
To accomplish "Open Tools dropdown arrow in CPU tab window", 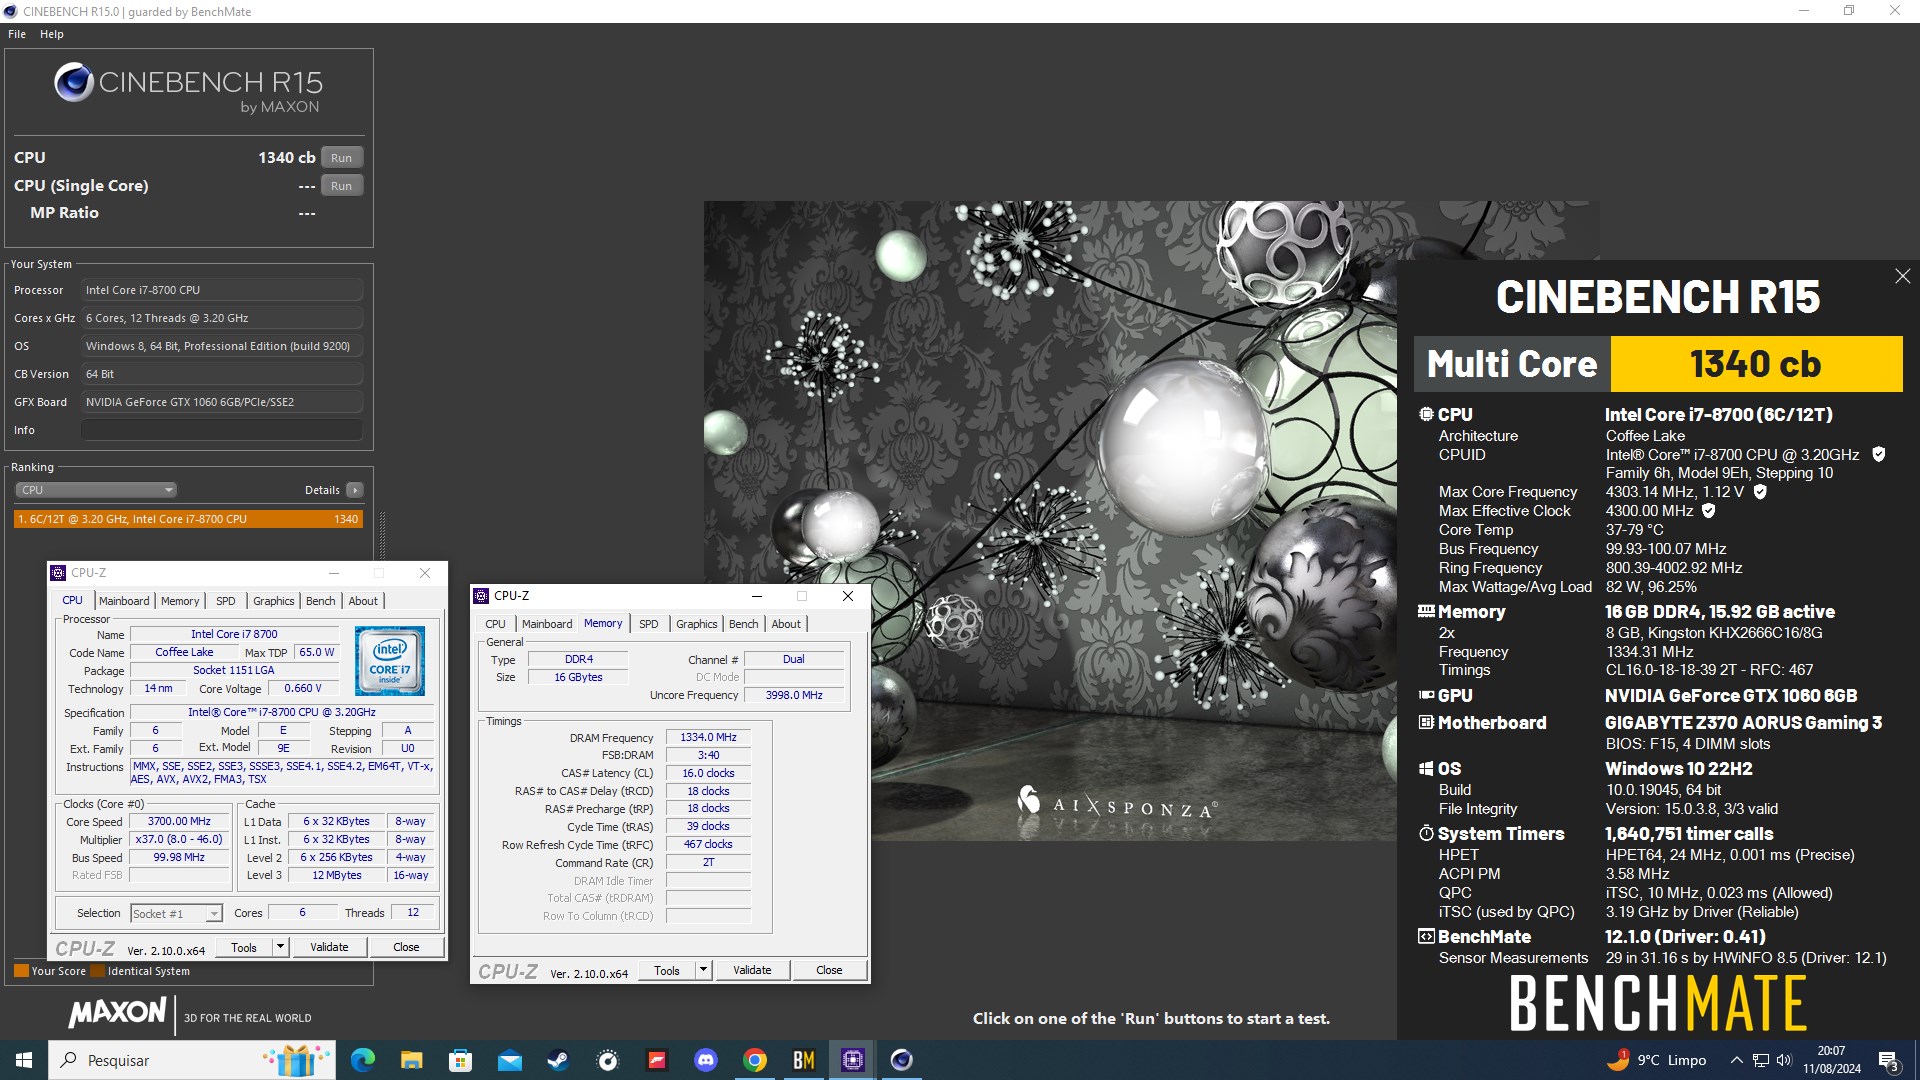I will [x=280, y=947].
